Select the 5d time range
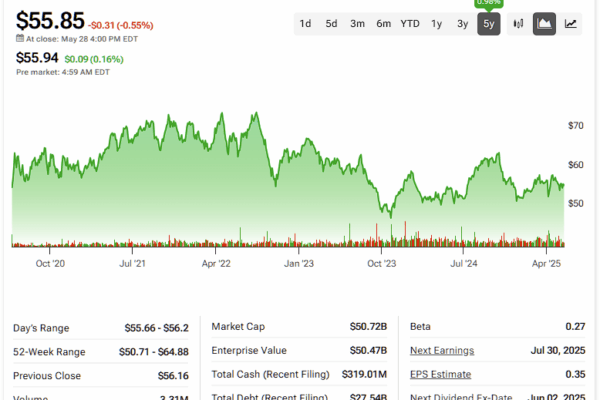 (331, 24)
